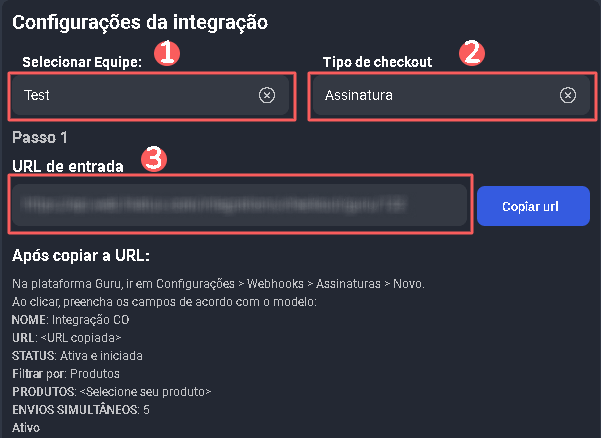Click the PRODUTOS: <Selecione seu produto> line
601x438 pixels.
112,391
